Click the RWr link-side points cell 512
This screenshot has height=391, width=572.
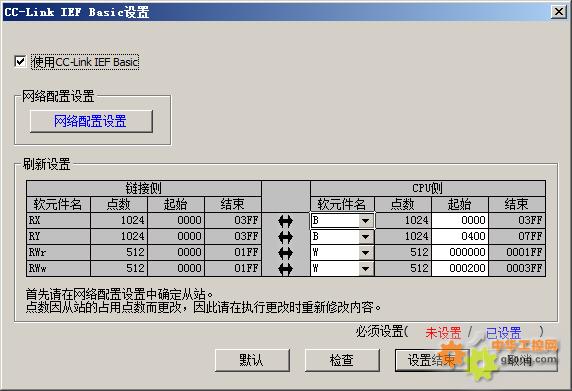119,252
